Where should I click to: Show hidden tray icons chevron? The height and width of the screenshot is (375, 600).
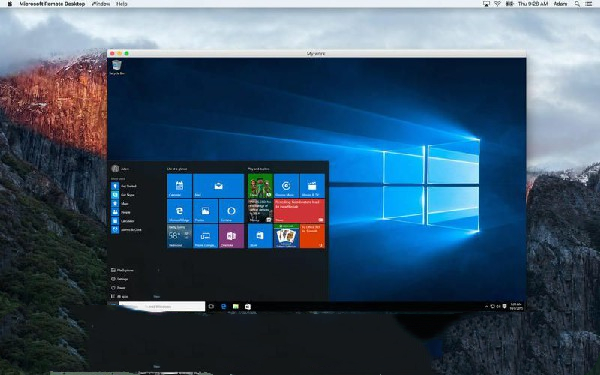[486, 307]
